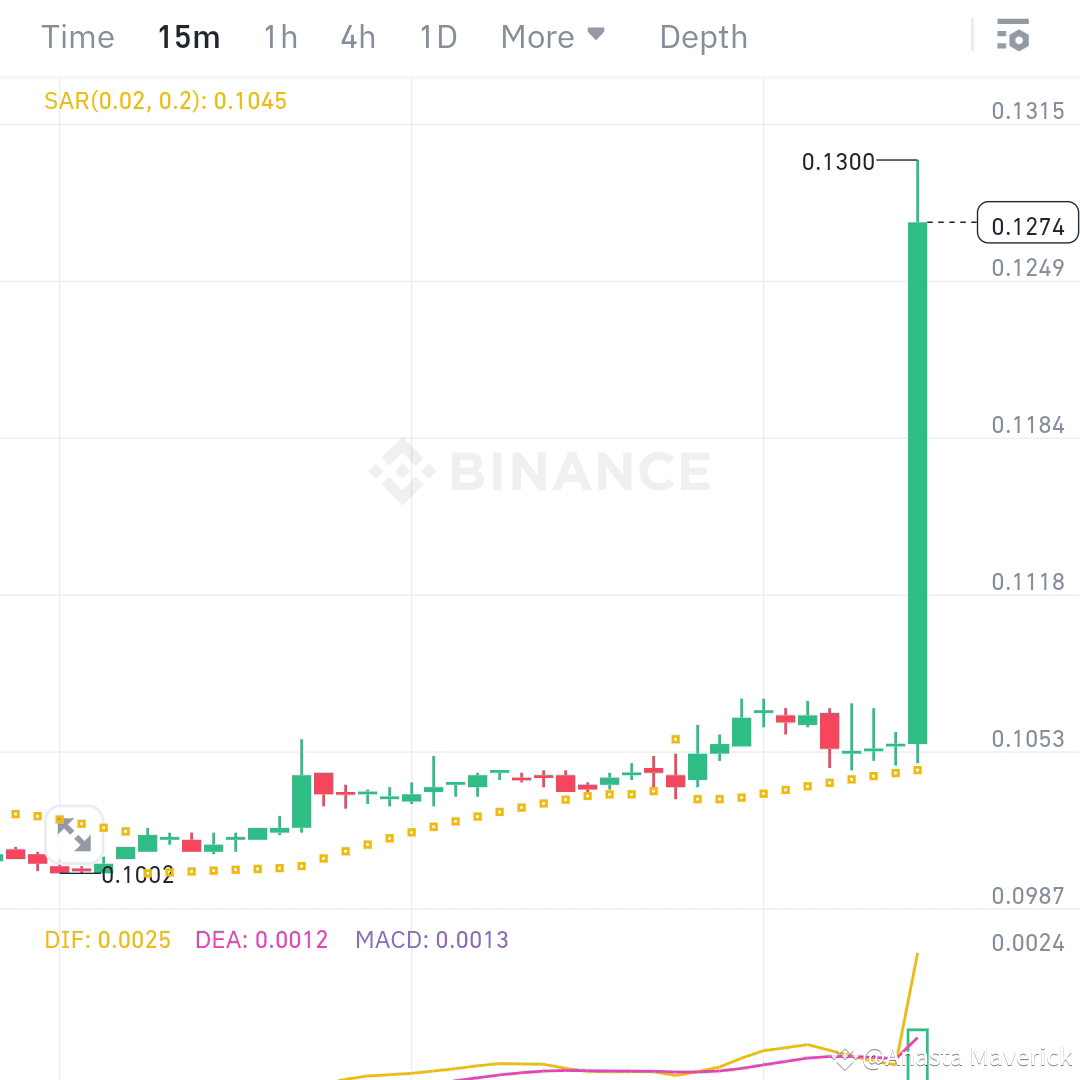Image resolution: width=1080 pixels, height=1080 pixels.
Task: Click the tall green breakout candle
Action: click(916, 480)
